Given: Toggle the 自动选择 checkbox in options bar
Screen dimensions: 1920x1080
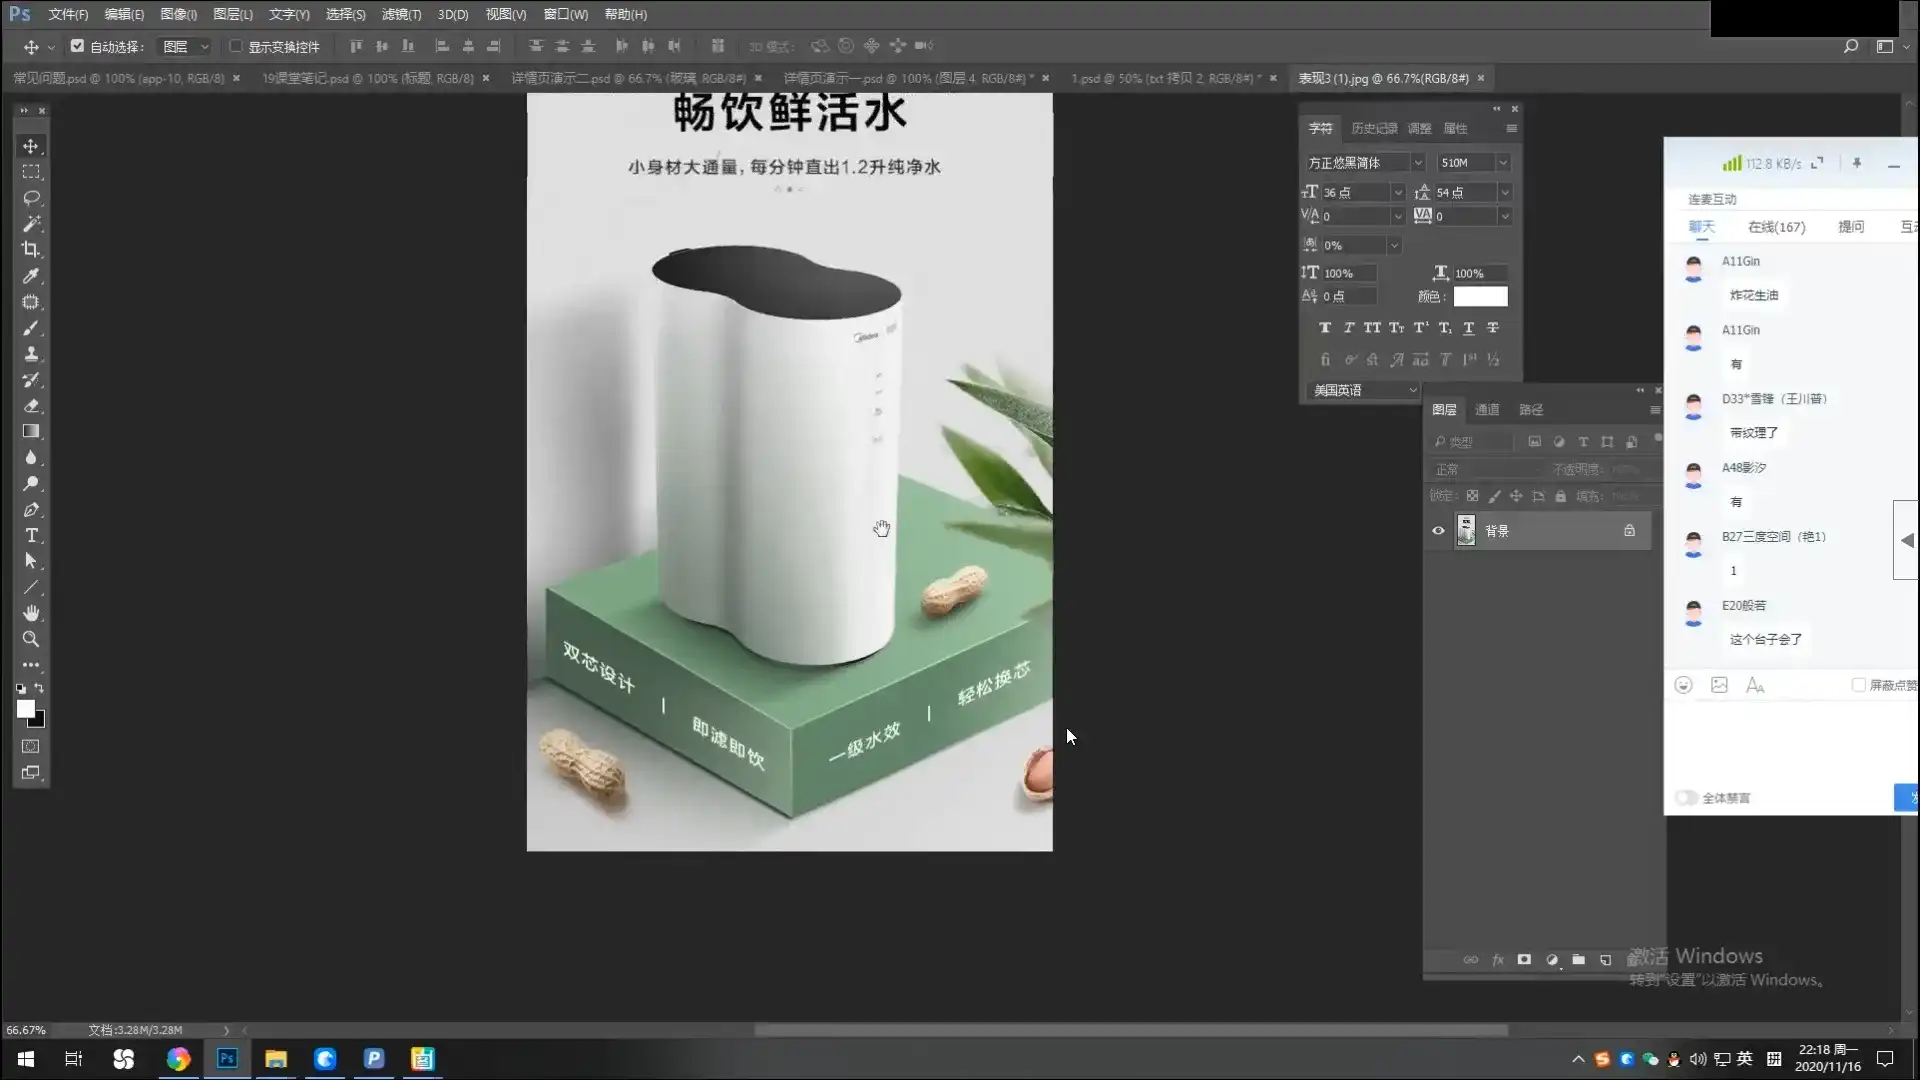Looking at the screenshot, I should 77,46.
